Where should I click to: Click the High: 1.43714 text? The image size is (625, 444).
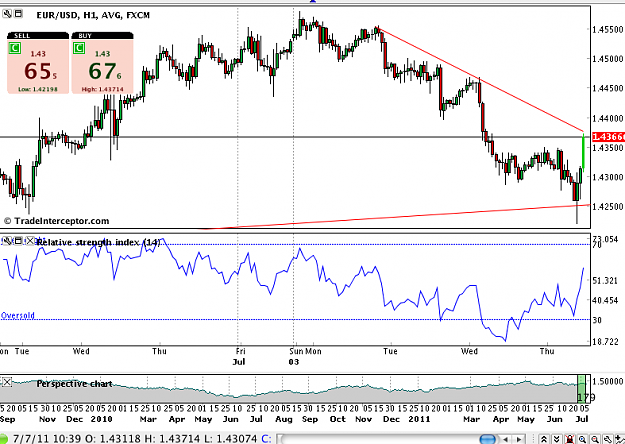(x=102, y=89)
